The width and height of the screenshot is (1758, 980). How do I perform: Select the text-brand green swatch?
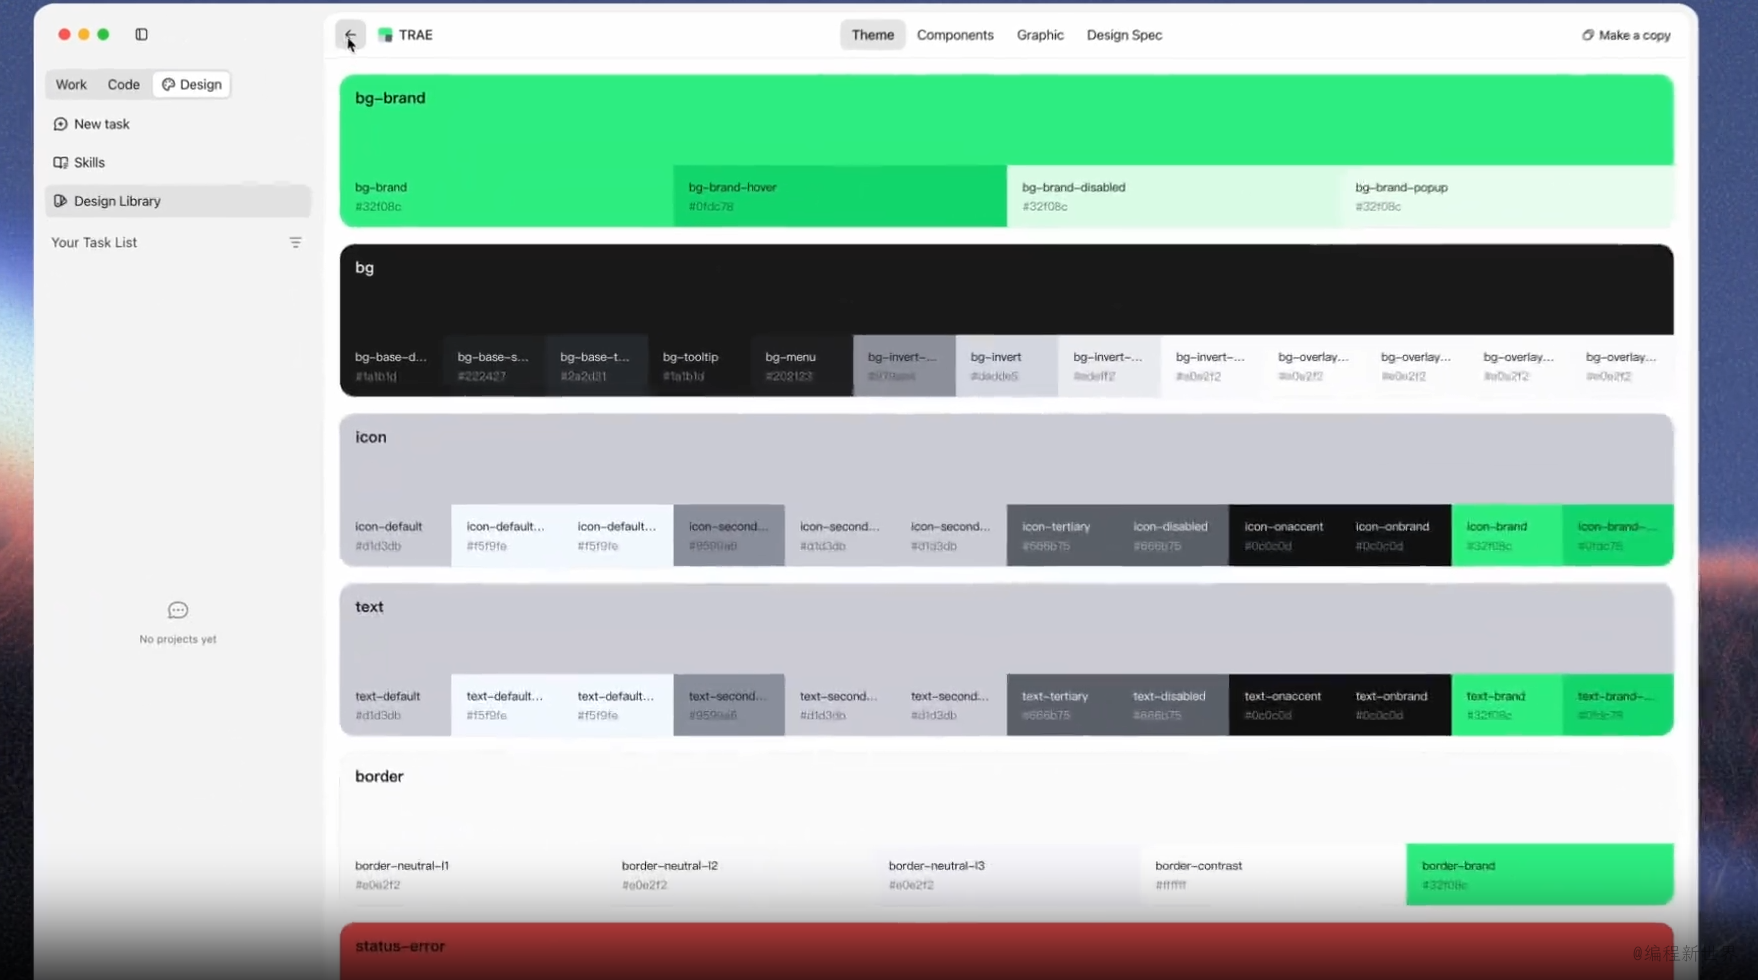tap(1507, 705)
